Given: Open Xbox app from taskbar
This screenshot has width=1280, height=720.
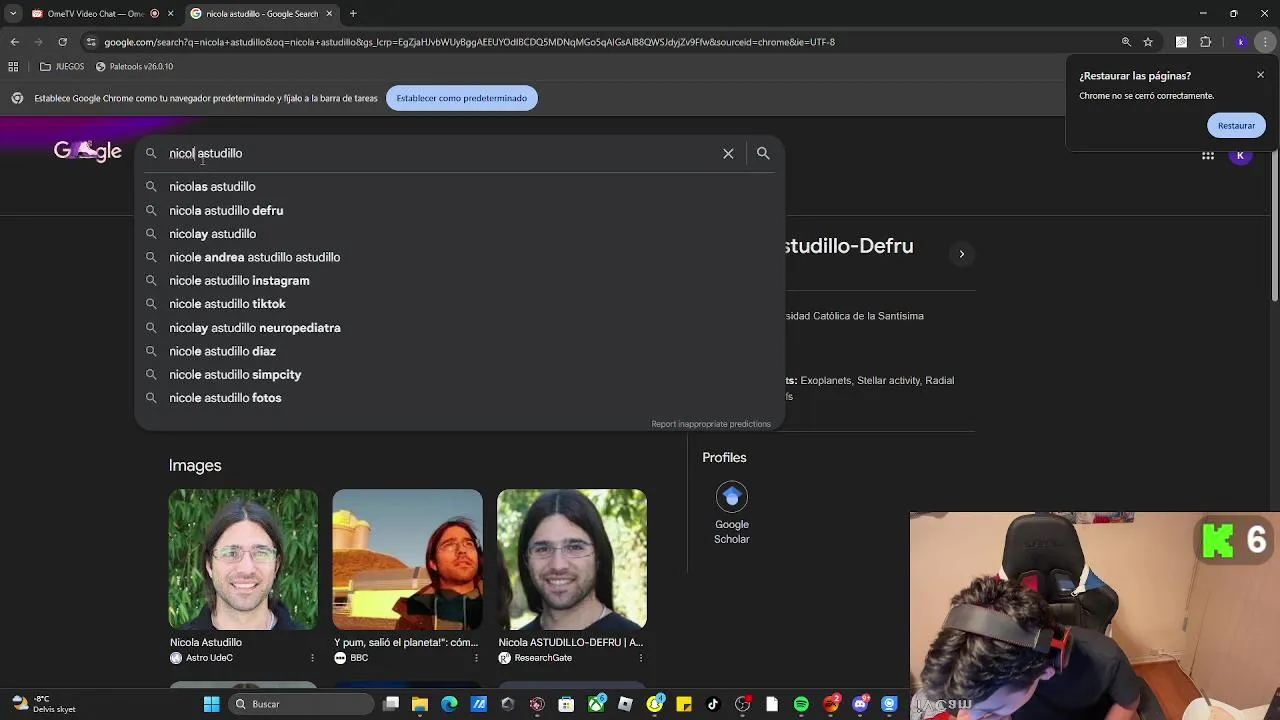Looking at the screenshot, I should [597, 704].
